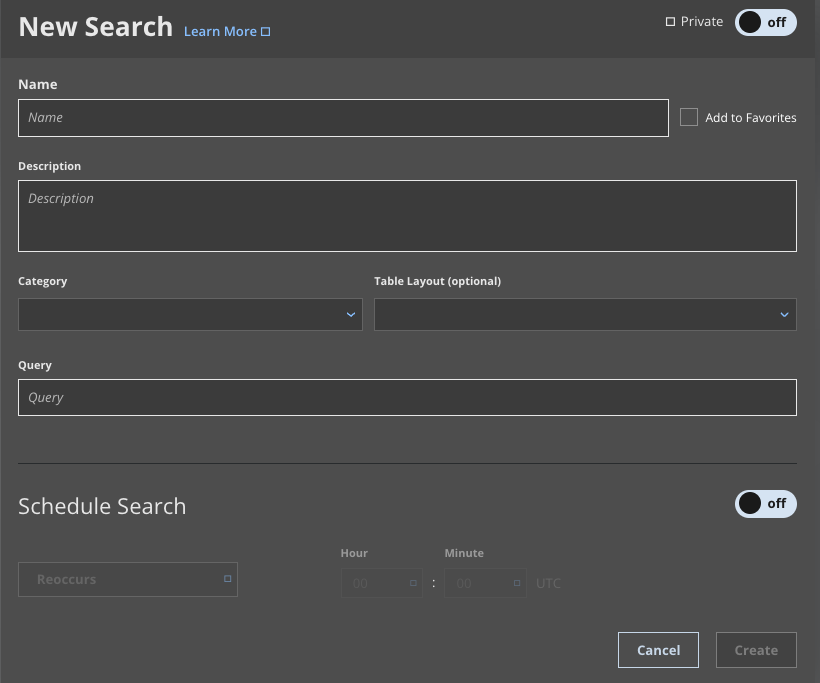Open the Reoccurs dropdown
The height and width of the screenshot is (683, 820).
128,579
